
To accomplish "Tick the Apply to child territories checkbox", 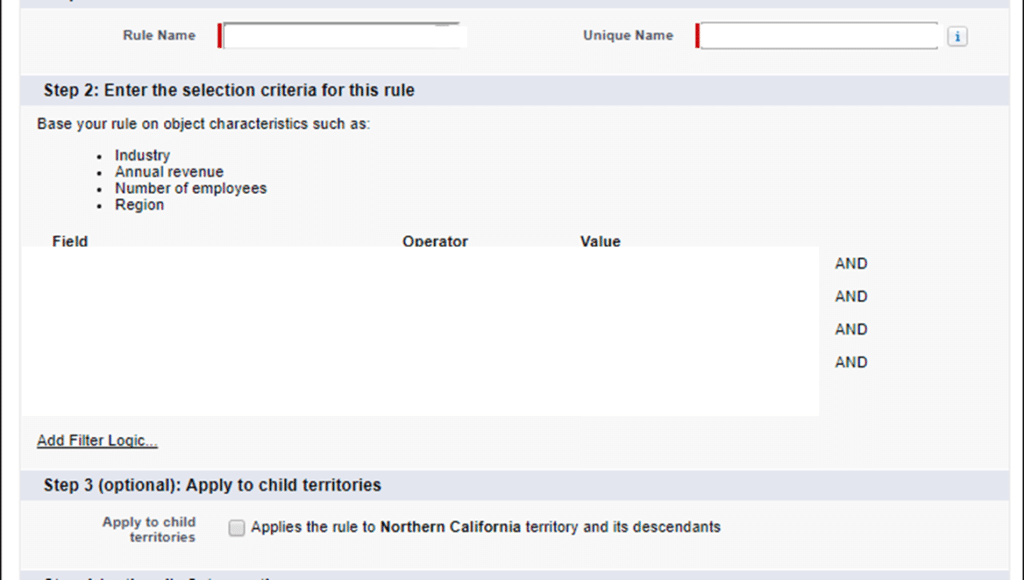I will (x=236, y=528).
